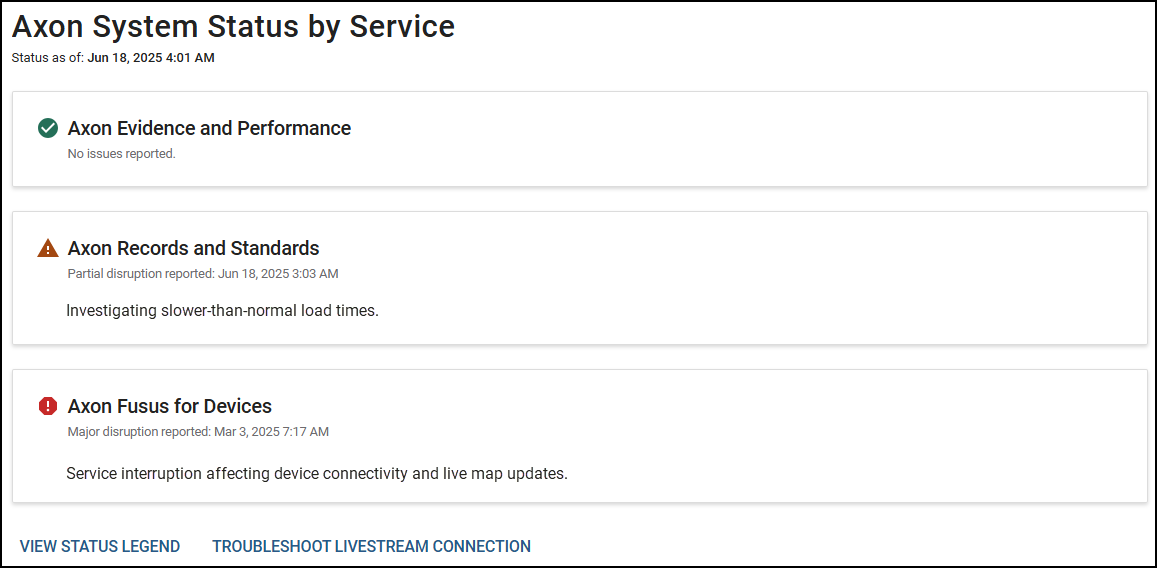The width and height of the screenshot is (1157, 568).
Task: Click the 'No issues reported' text
Action: [121, 154]
